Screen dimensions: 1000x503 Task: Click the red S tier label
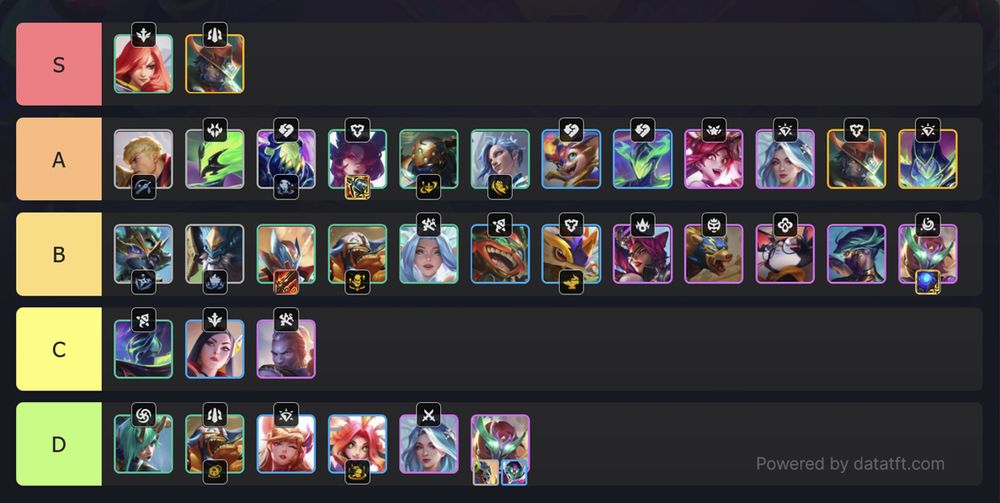59,64
